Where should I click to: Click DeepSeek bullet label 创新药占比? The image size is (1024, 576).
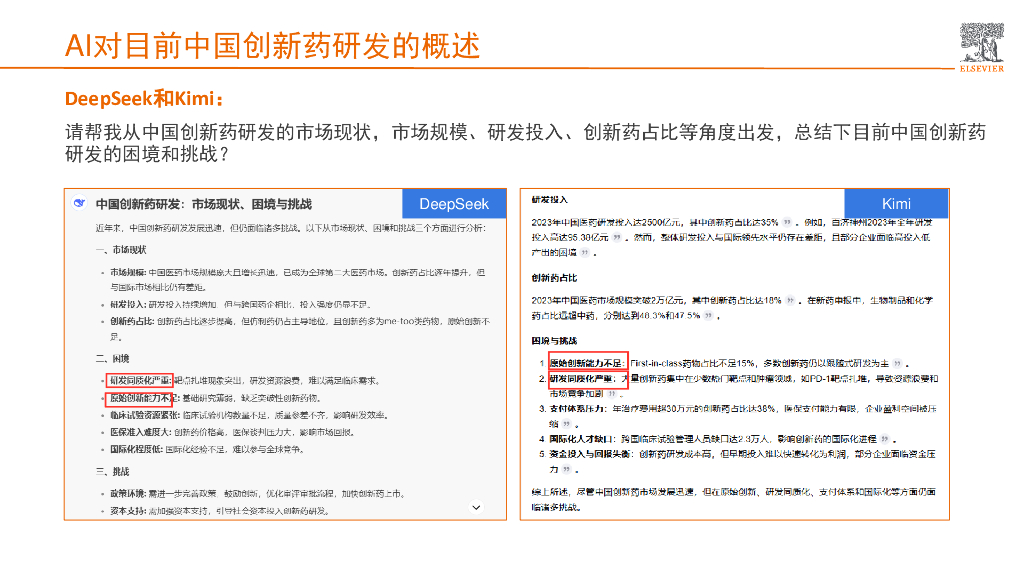[x=132, y=321]
